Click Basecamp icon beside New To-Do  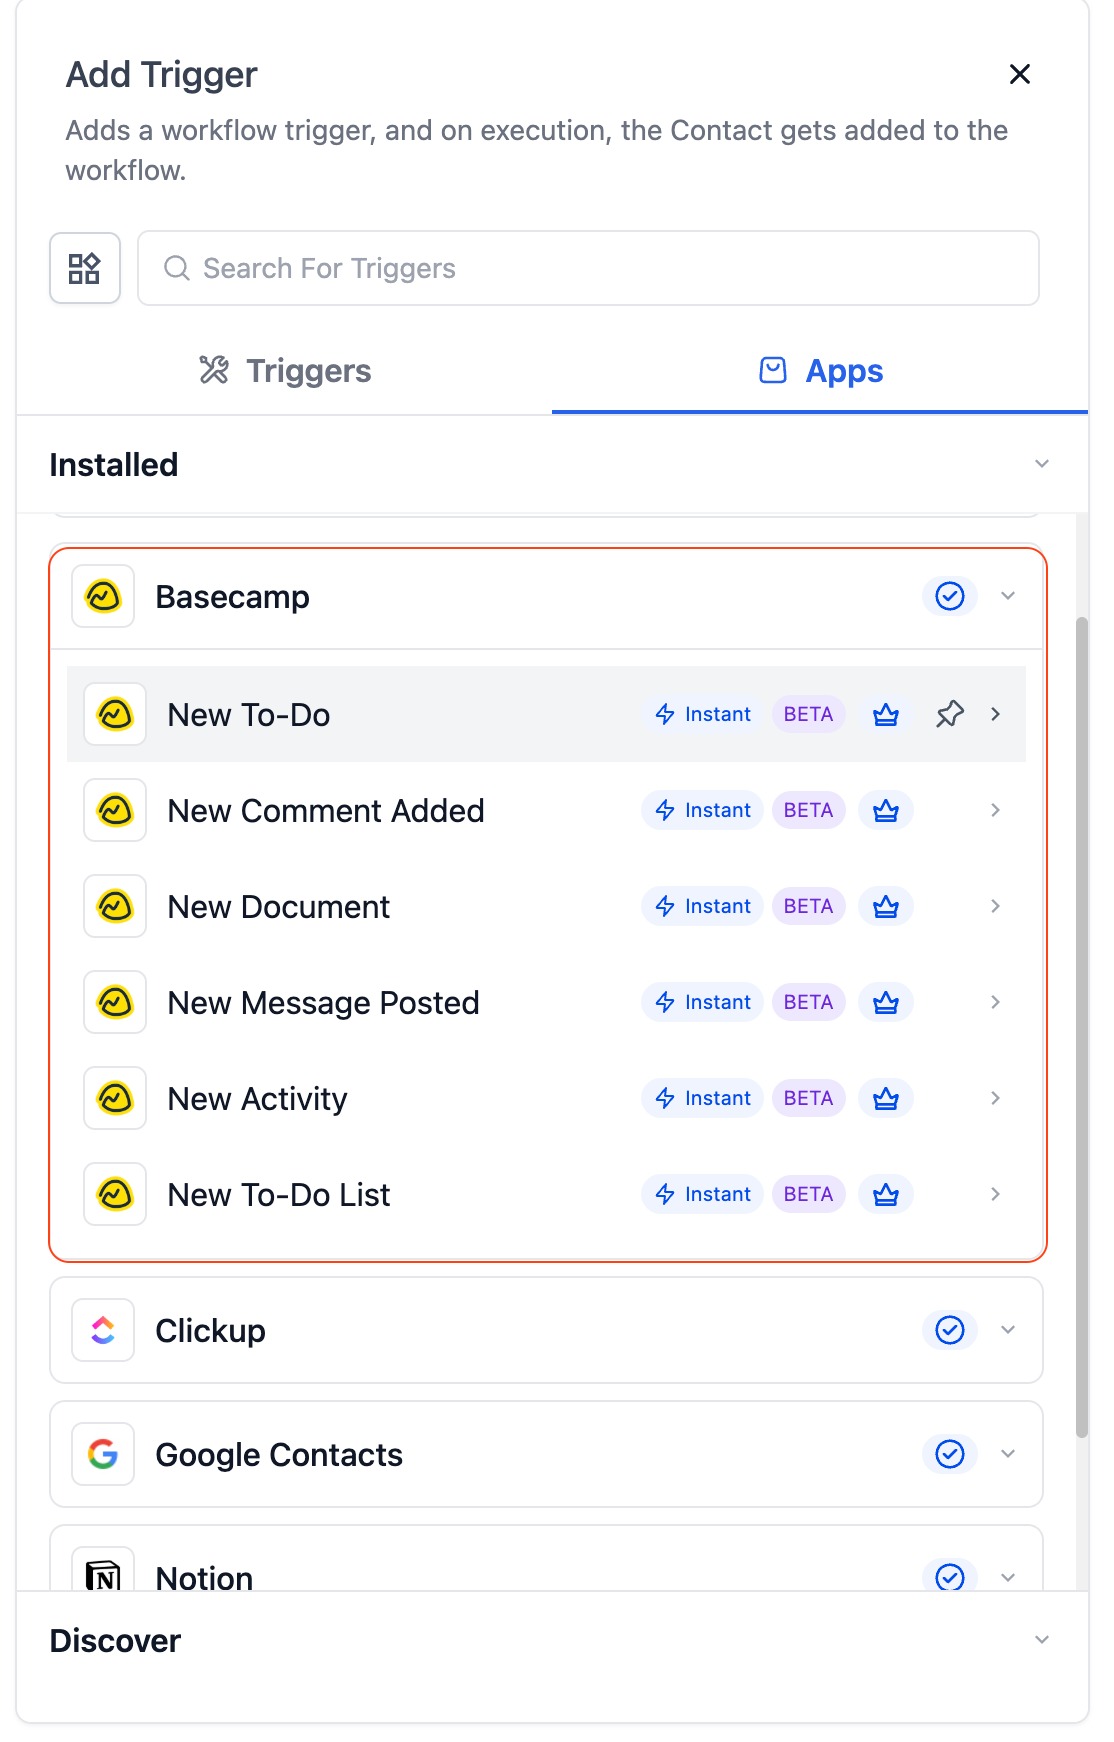tap(115, 714)
